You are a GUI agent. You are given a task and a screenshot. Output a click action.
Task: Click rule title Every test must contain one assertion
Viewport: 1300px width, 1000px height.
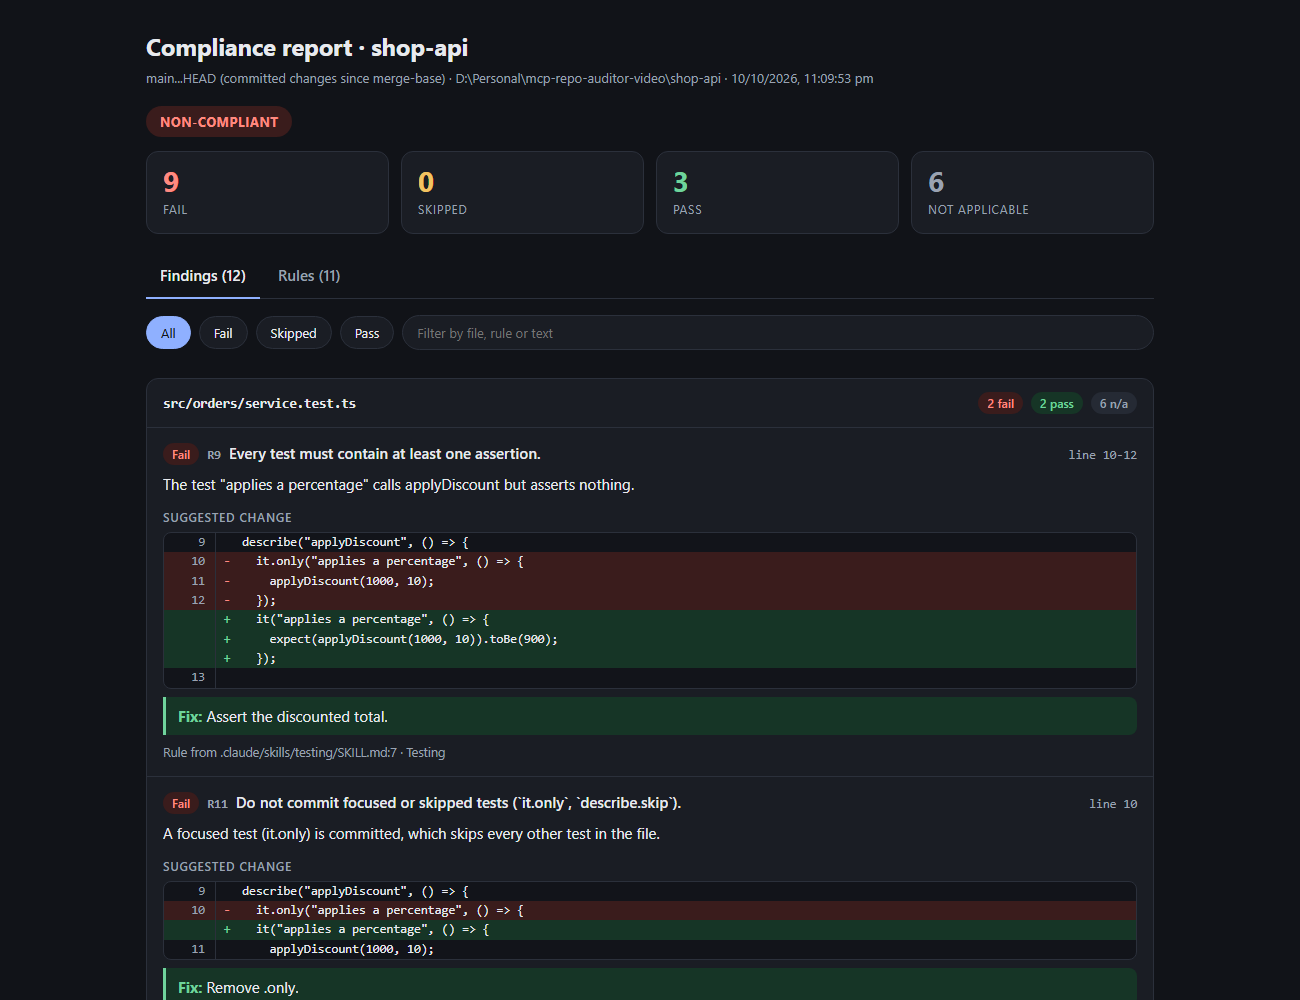pos(385,454)
